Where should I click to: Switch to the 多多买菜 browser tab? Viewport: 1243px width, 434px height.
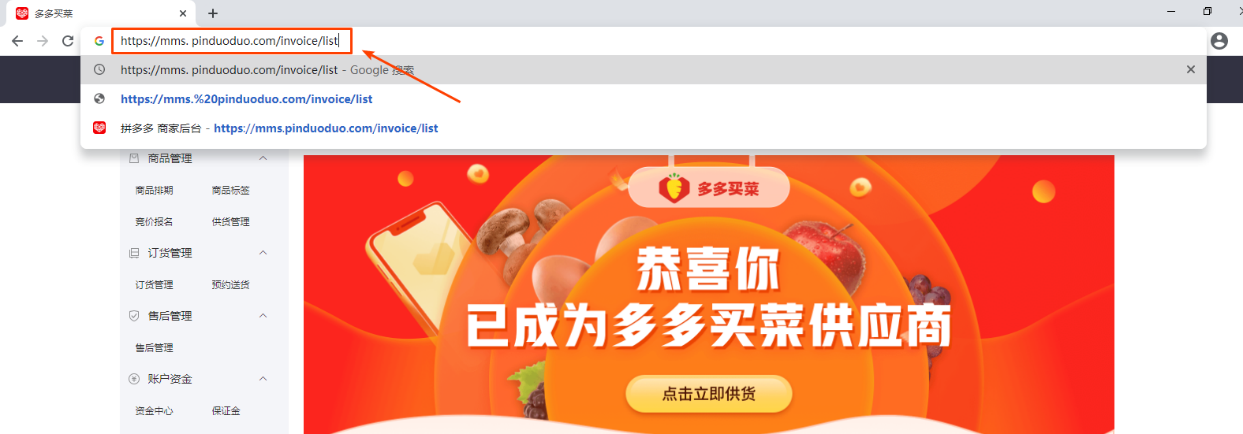[100, 13]
